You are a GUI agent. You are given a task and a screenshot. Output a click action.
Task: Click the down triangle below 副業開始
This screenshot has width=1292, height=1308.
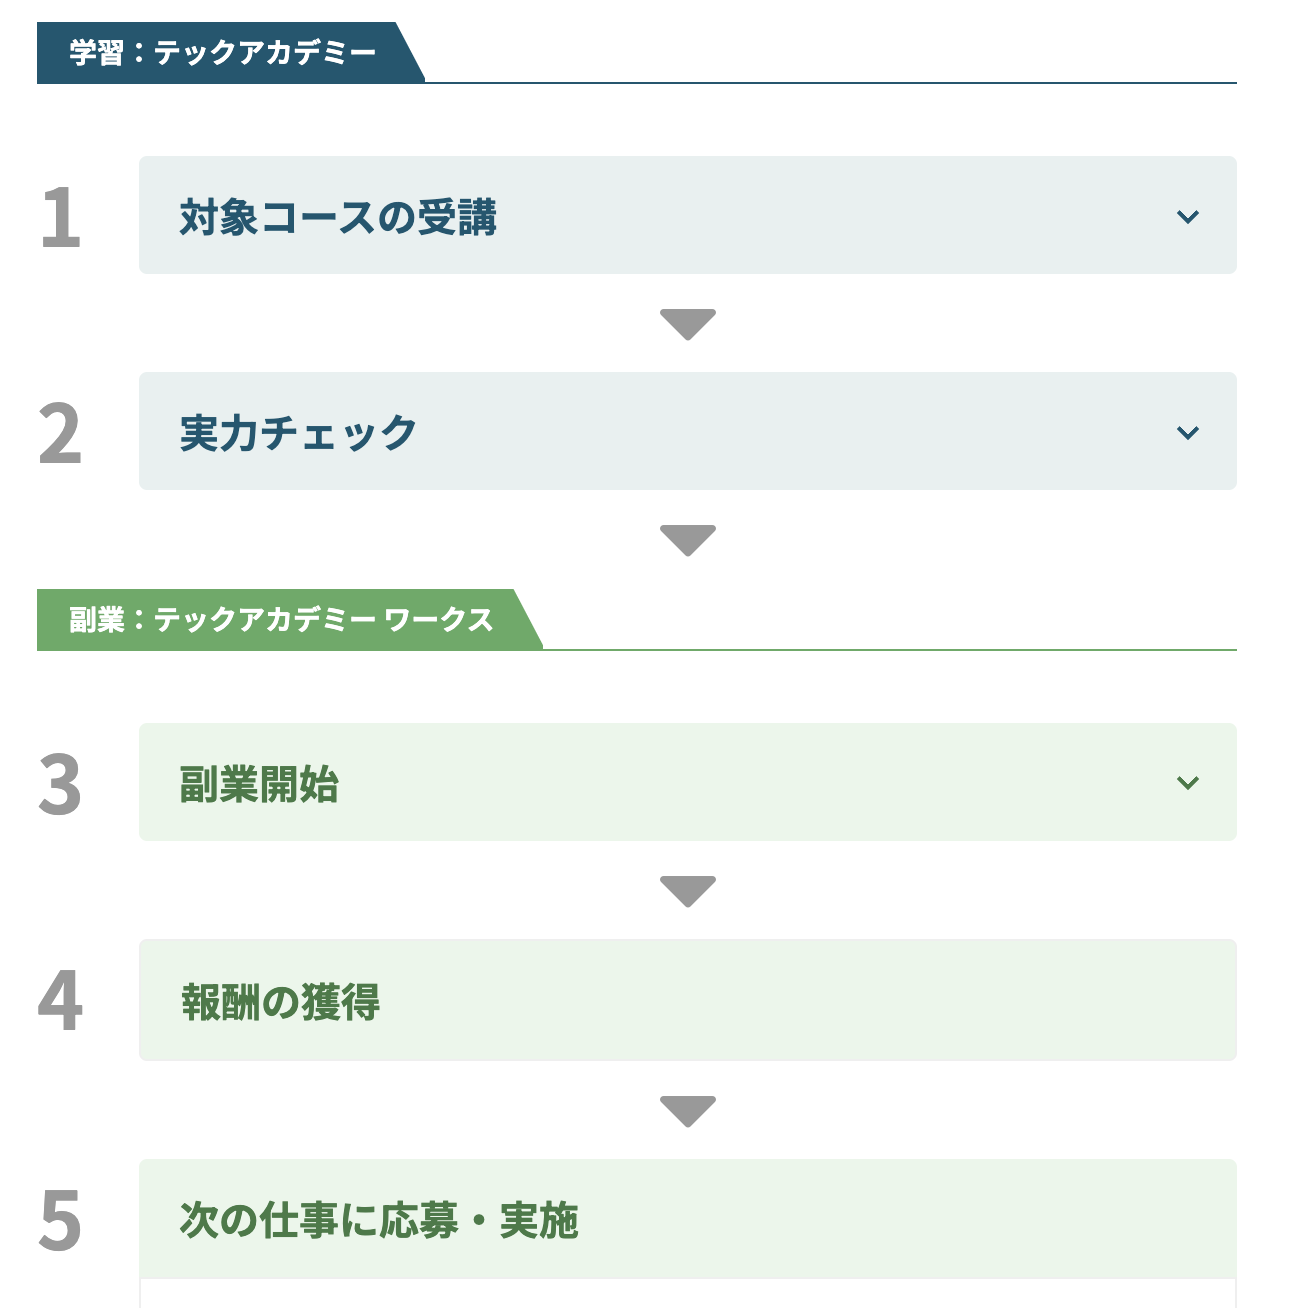point(688,891)
